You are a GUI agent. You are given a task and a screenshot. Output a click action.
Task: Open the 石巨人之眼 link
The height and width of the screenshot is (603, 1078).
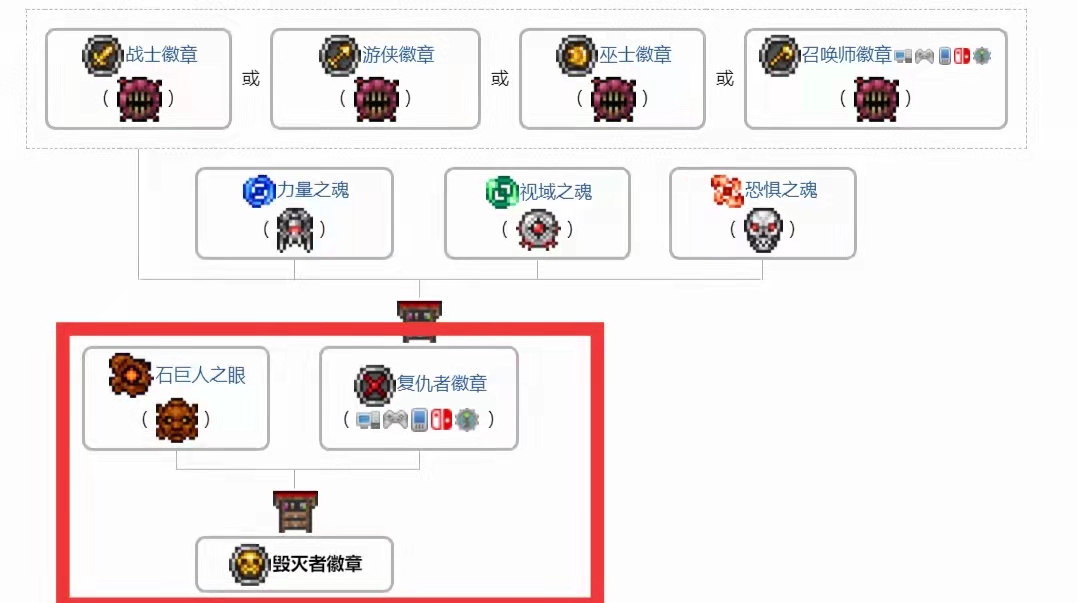click(200, 375)
